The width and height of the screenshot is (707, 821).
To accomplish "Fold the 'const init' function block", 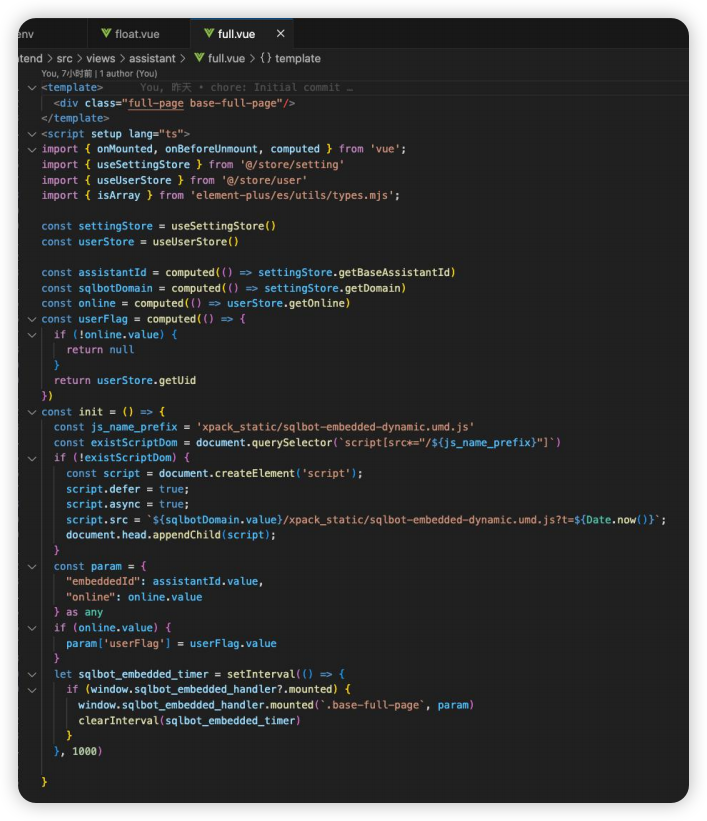I will pyautogui.click(x=32, y=412).
